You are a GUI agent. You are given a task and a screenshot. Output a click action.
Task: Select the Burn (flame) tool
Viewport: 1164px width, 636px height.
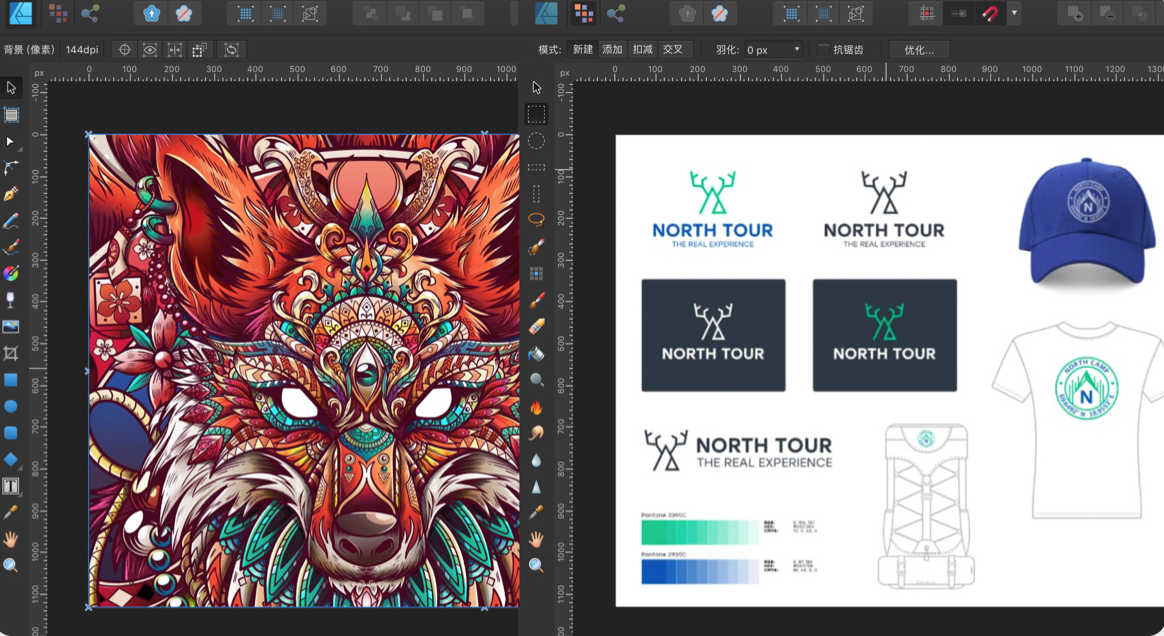537,407
